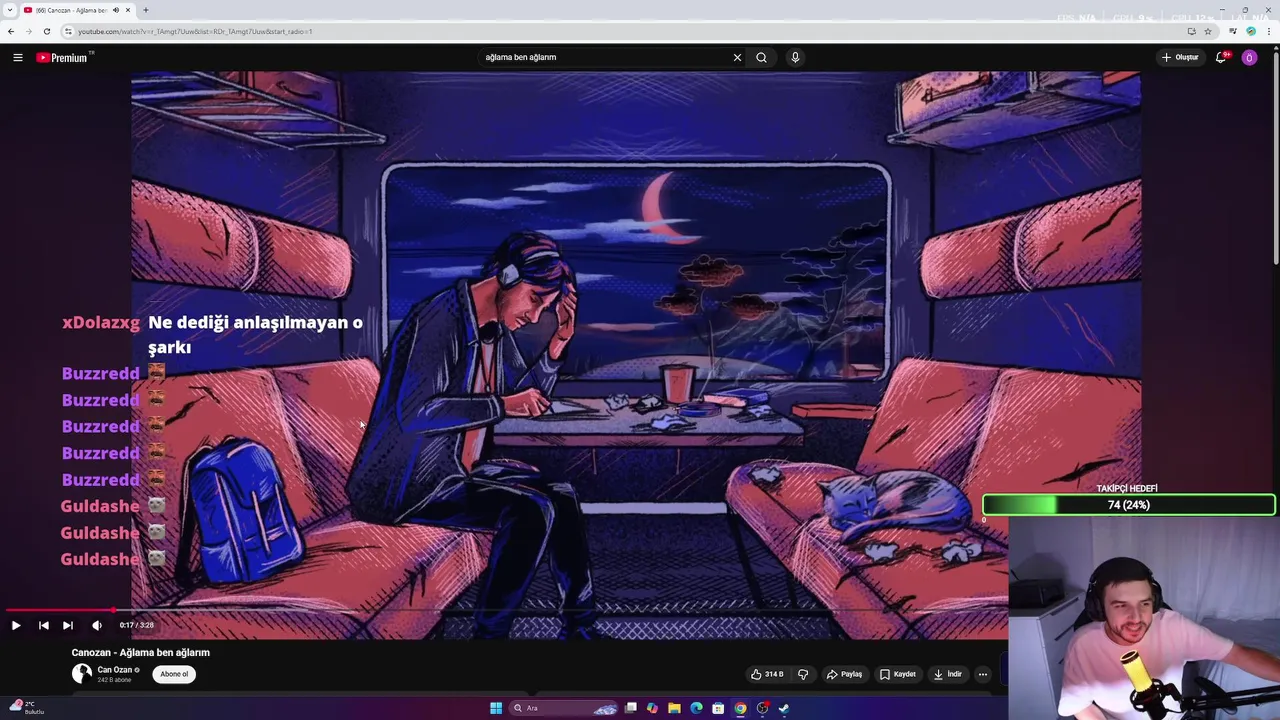The image size is (1280, 720).
Task: Click video title Canozan - Ağlama ben ağlarım
Action: tap(141, 652)
